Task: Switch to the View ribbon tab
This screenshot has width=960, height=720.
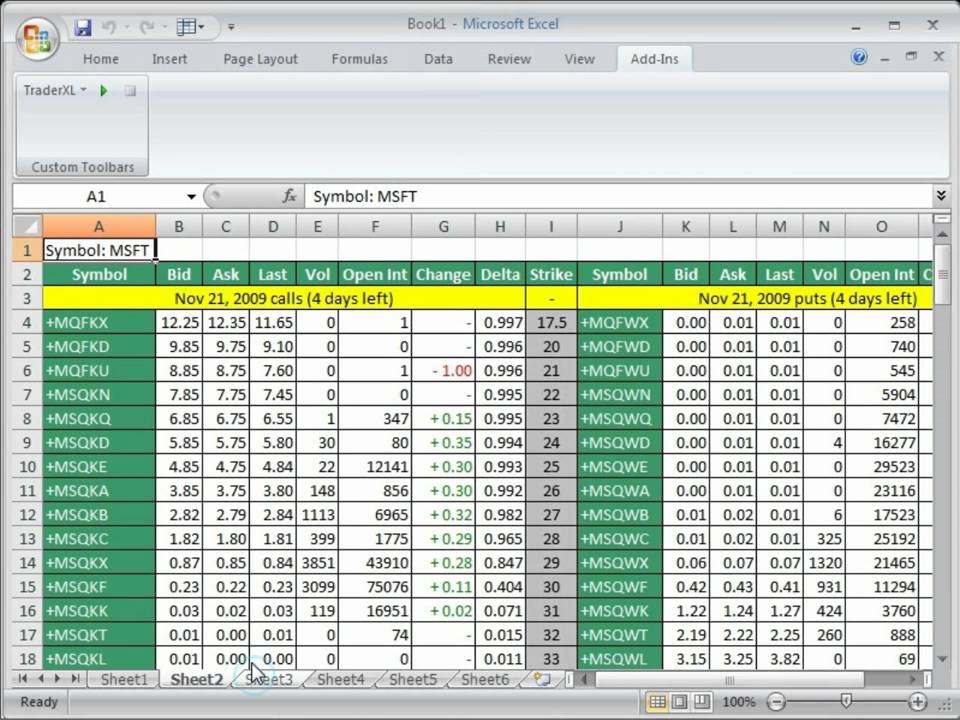Action: [x=579, y=59]
